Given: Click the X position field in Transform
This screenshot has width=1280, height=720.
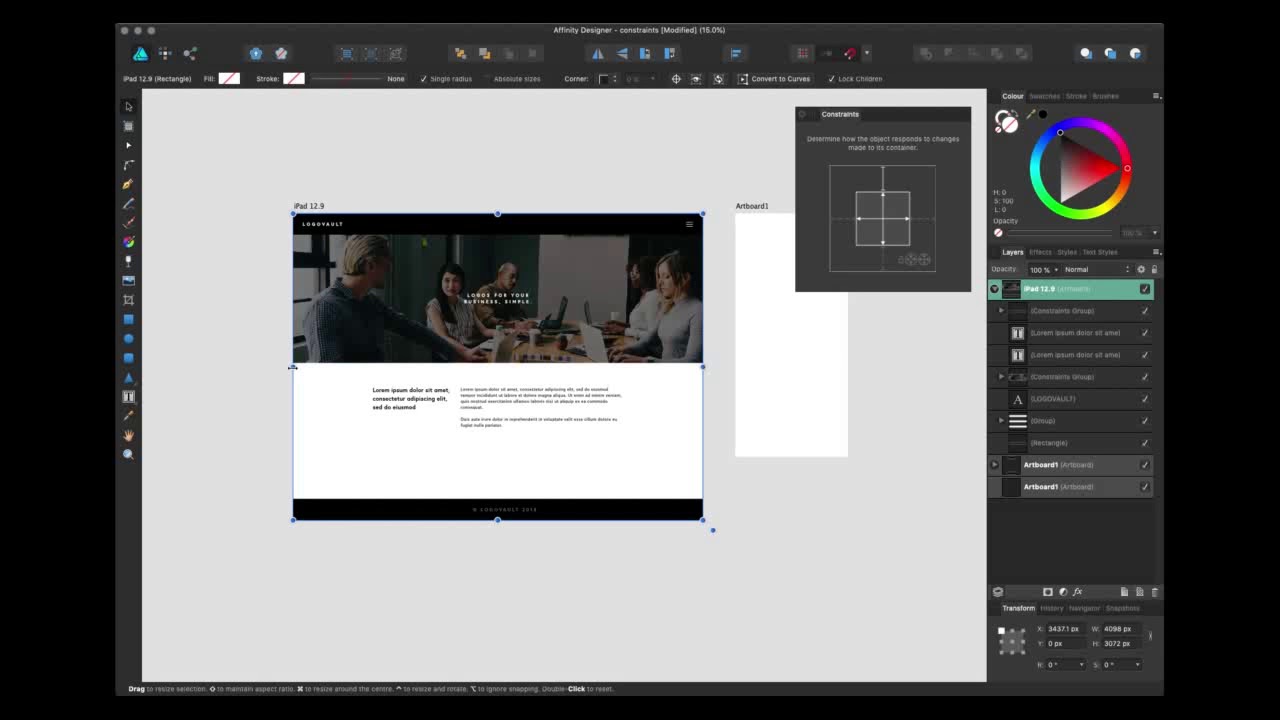Looking at the screenshot, I should [x=1065, y=629].
